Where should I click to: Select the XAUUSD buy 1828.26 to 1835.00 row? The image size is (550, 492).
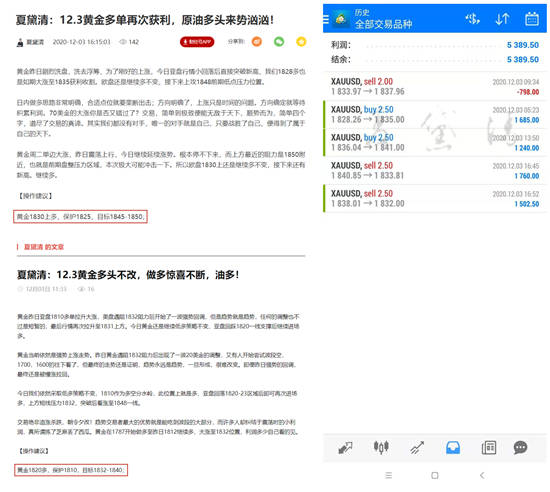click(435, 114)
